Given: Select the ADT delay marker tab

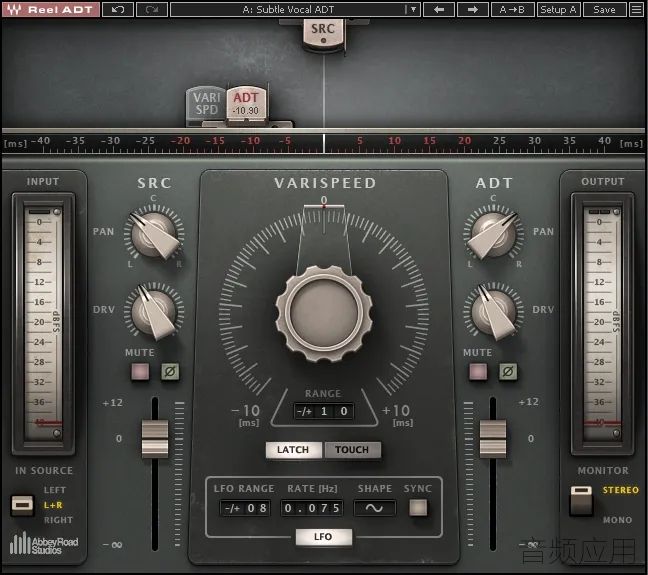Looking at the screenshot, I should [x=246, y=103].
